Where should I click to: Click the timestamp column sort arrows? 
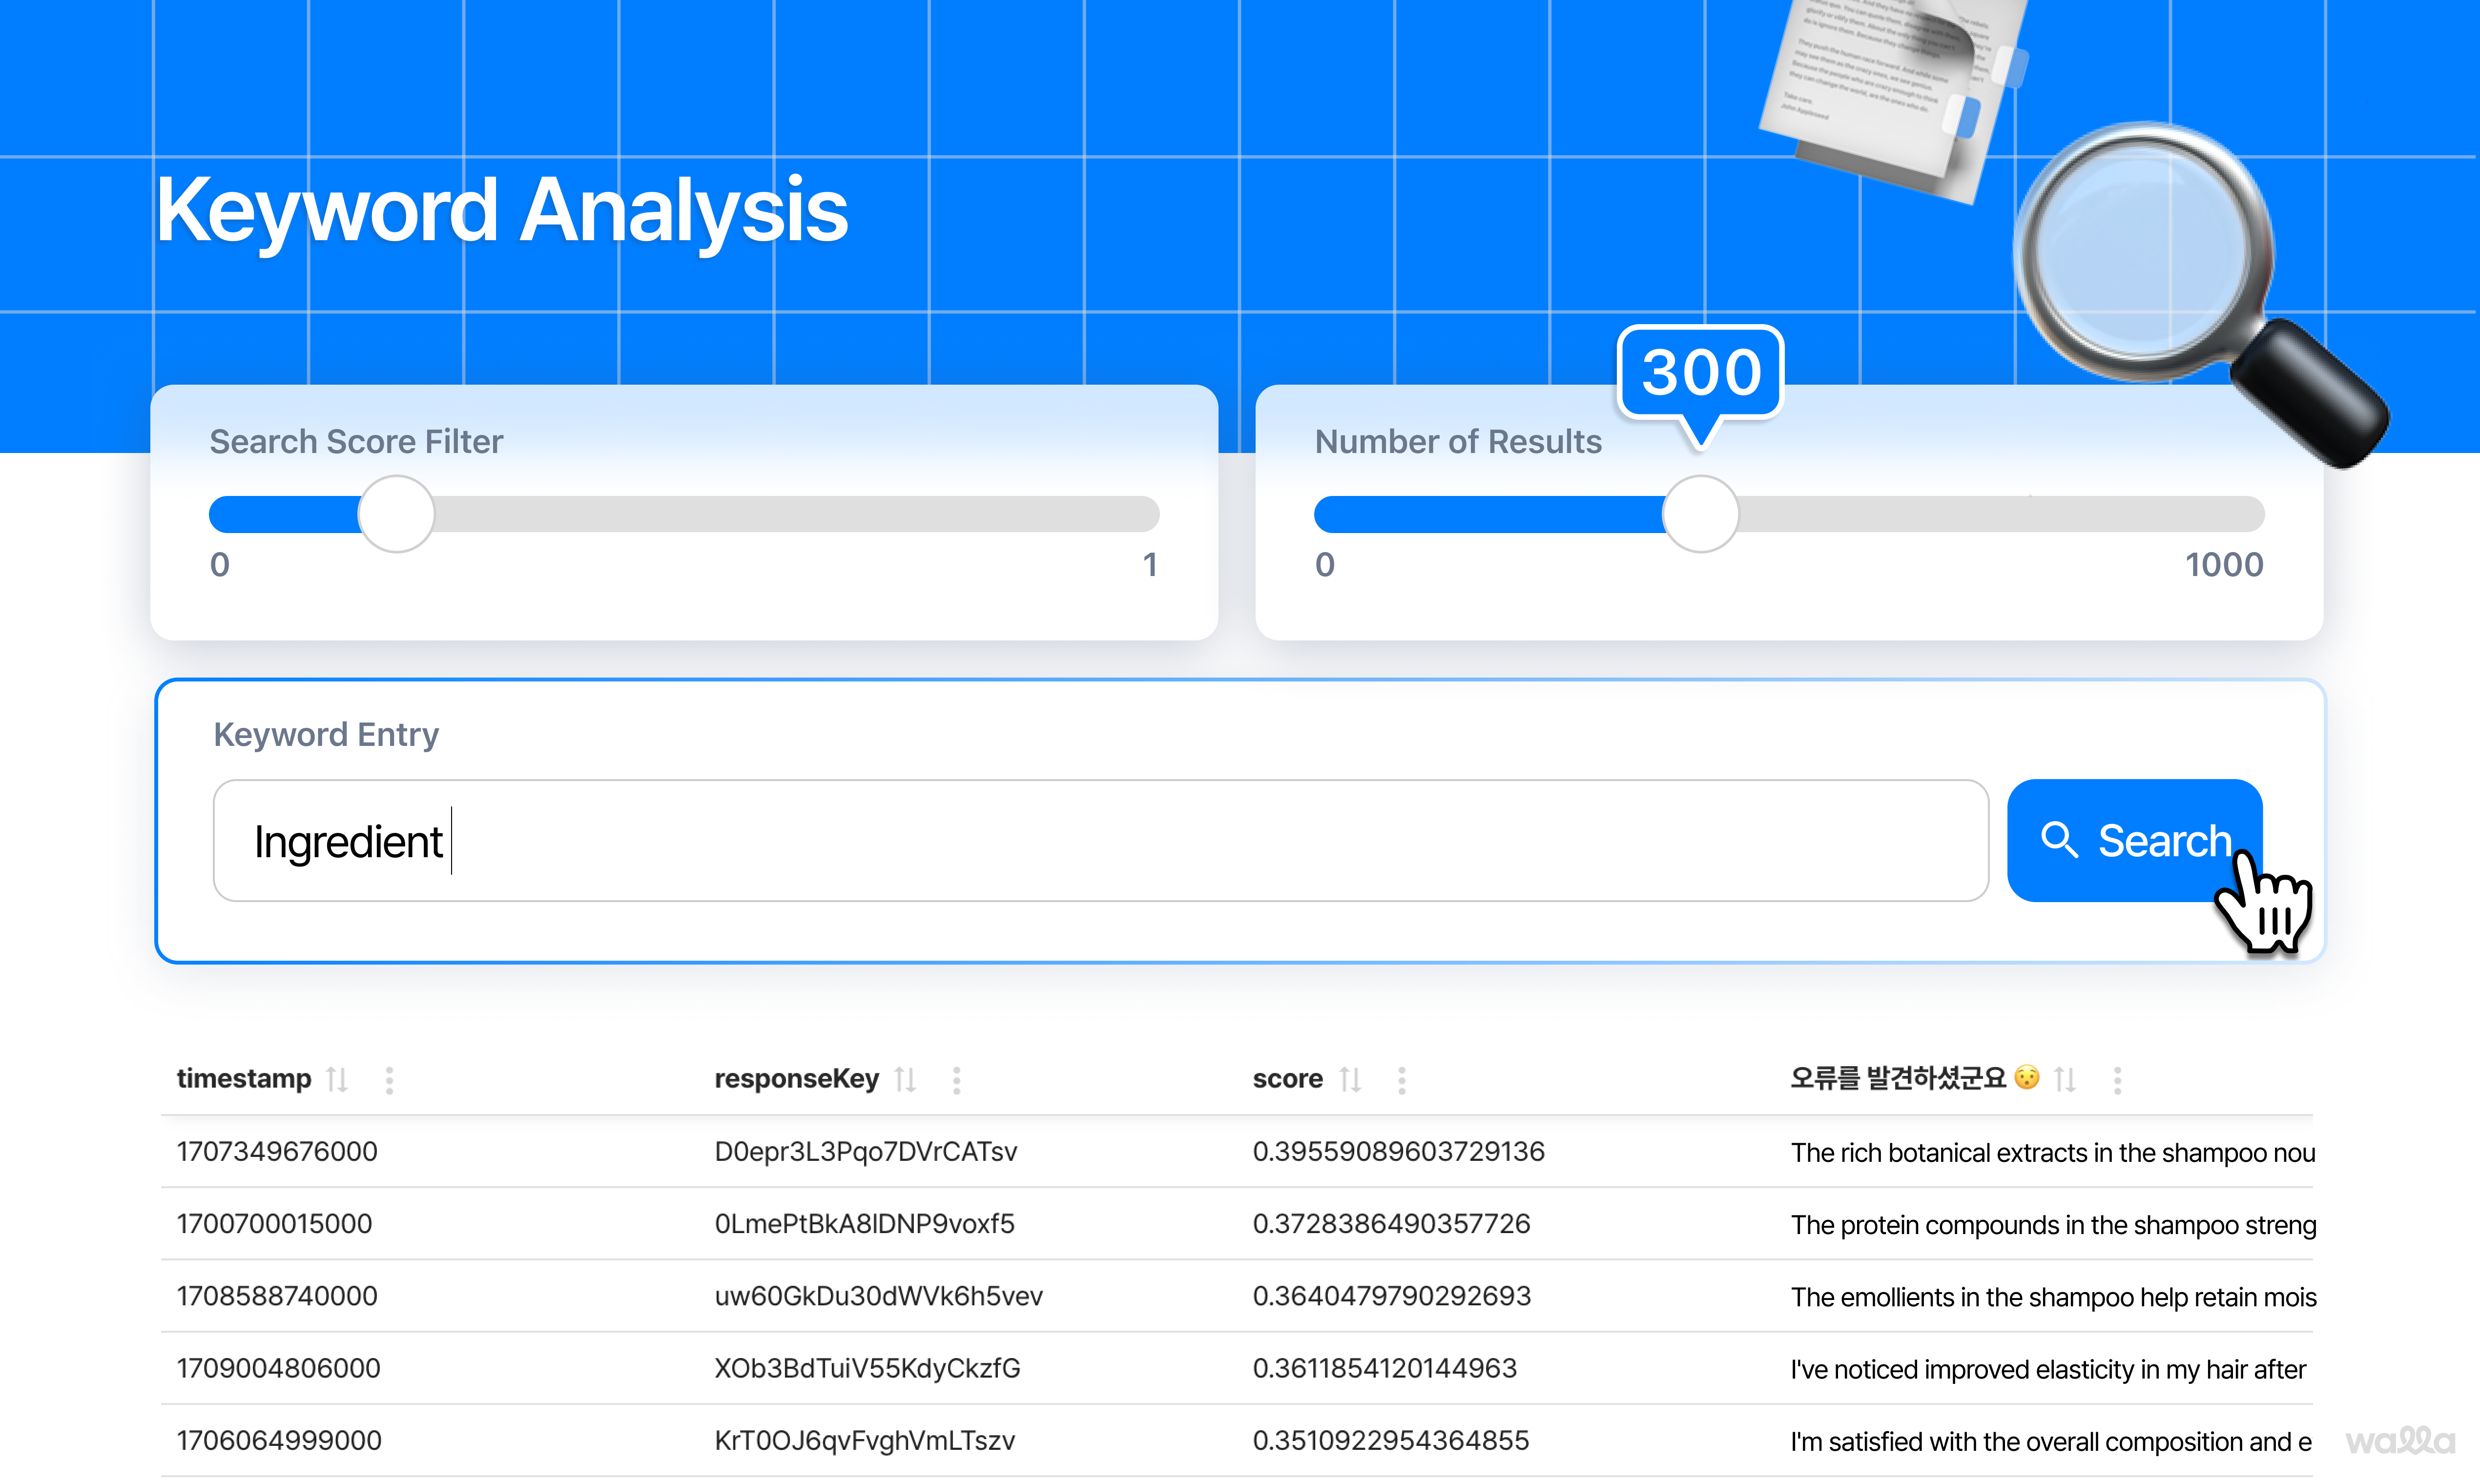pos(337,1079)
